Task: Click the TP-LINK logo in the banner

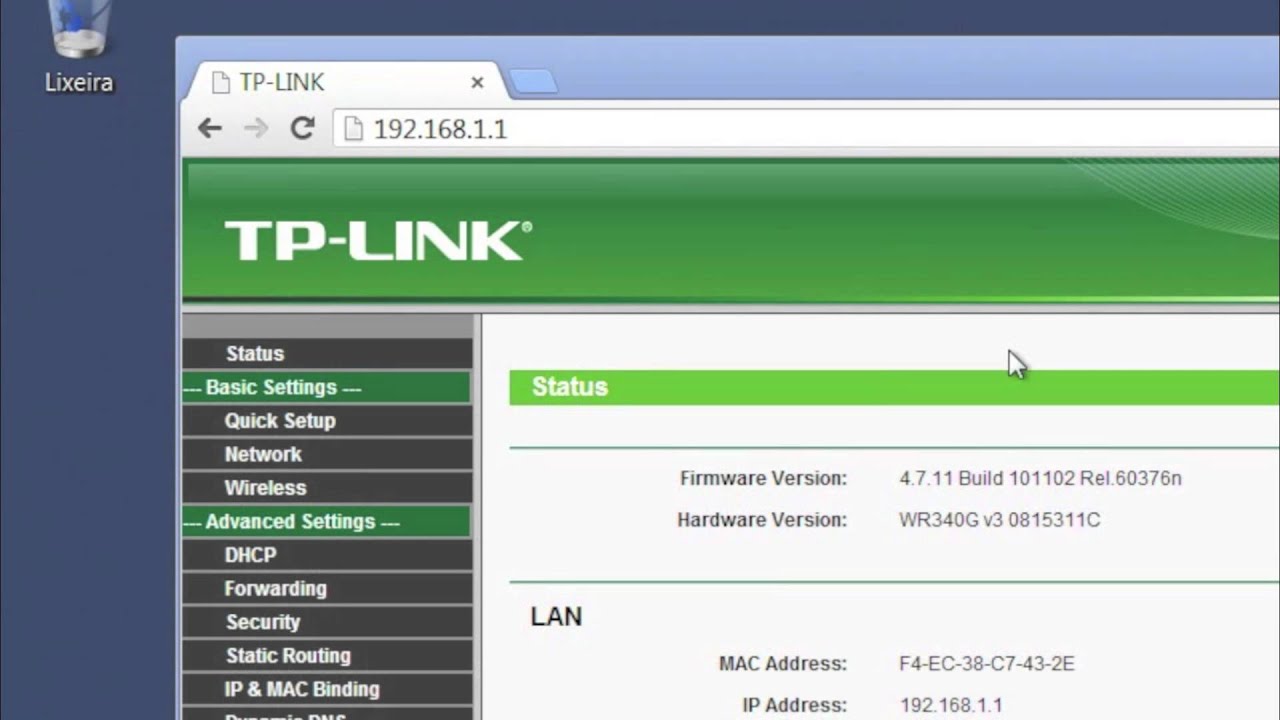Action: pyautogui.click(x=378, y=240)
